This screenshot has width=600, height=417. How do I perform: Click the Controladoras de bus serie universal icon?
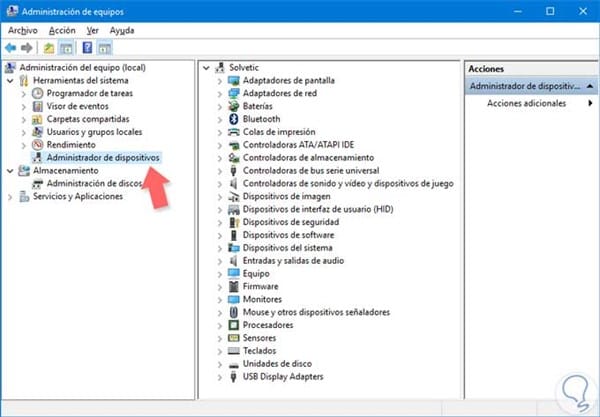point(233,171)
